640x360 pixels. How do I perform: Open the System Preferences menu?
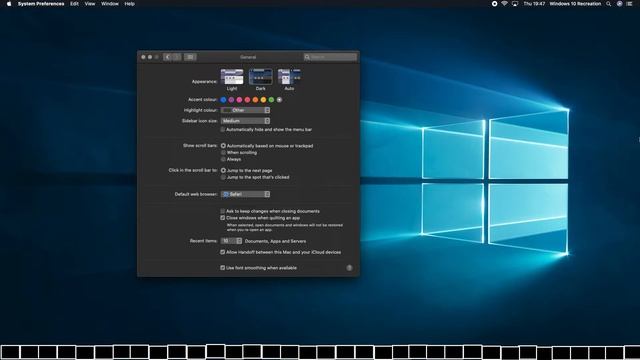(41, 4)
